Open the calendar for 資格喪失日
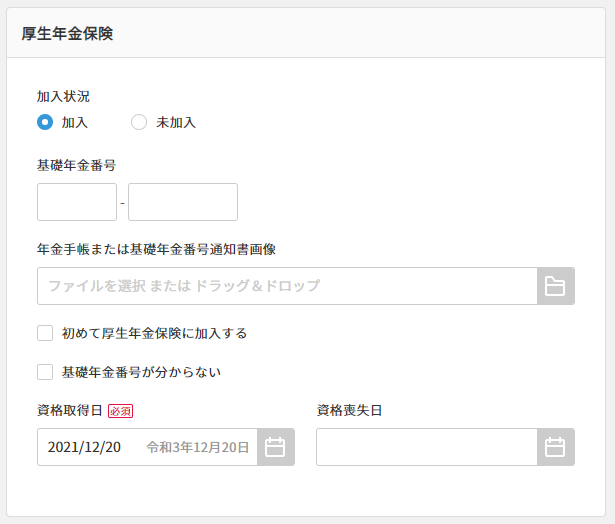Image resolution: width=615 pixels, height=524 pixels. click(x=555, y=447)
